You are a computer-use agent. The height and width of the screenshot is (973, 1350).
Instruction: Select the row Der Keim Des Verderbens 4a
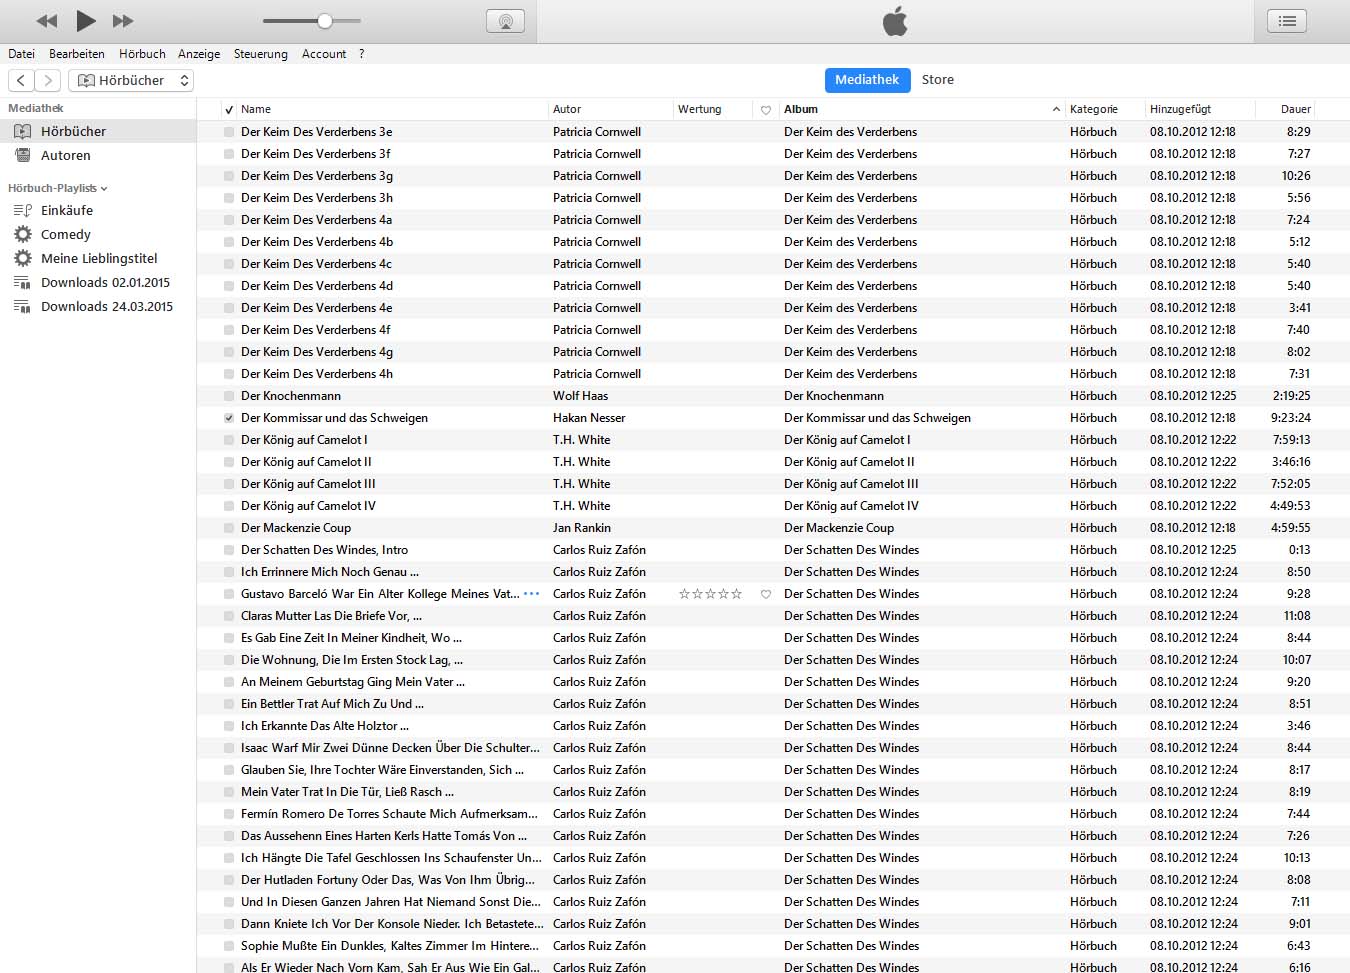pyautogui.click(x=773, y=220)
